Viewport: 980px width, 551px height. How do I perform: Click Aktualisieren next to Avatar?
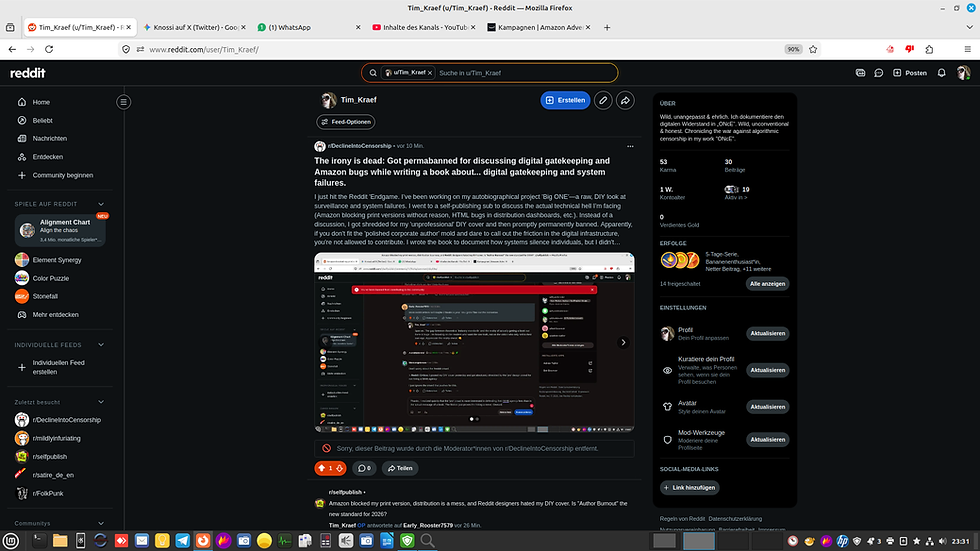767,407
